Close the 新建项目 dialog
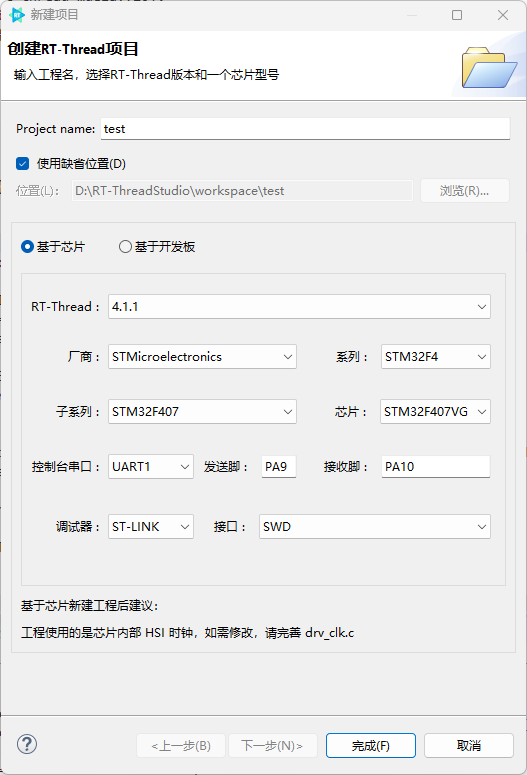 coord(503,15)
